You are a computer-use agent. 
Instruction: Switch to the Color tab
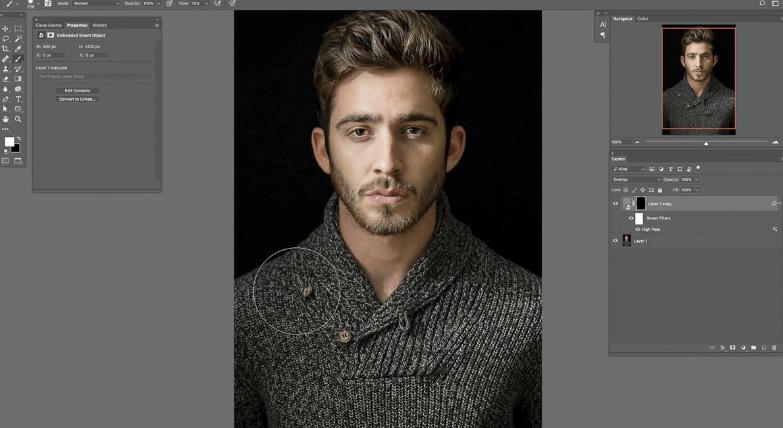[x=643, y=18]
